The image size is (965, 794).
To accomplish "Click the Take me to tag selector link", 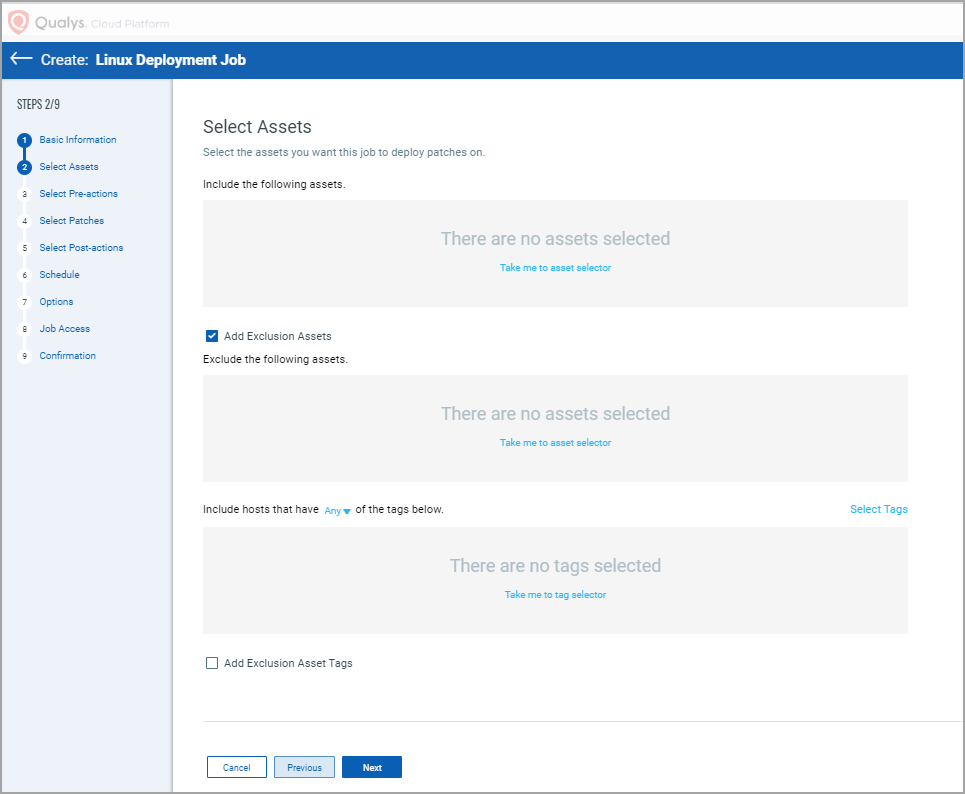I will (x=555, y=594).
